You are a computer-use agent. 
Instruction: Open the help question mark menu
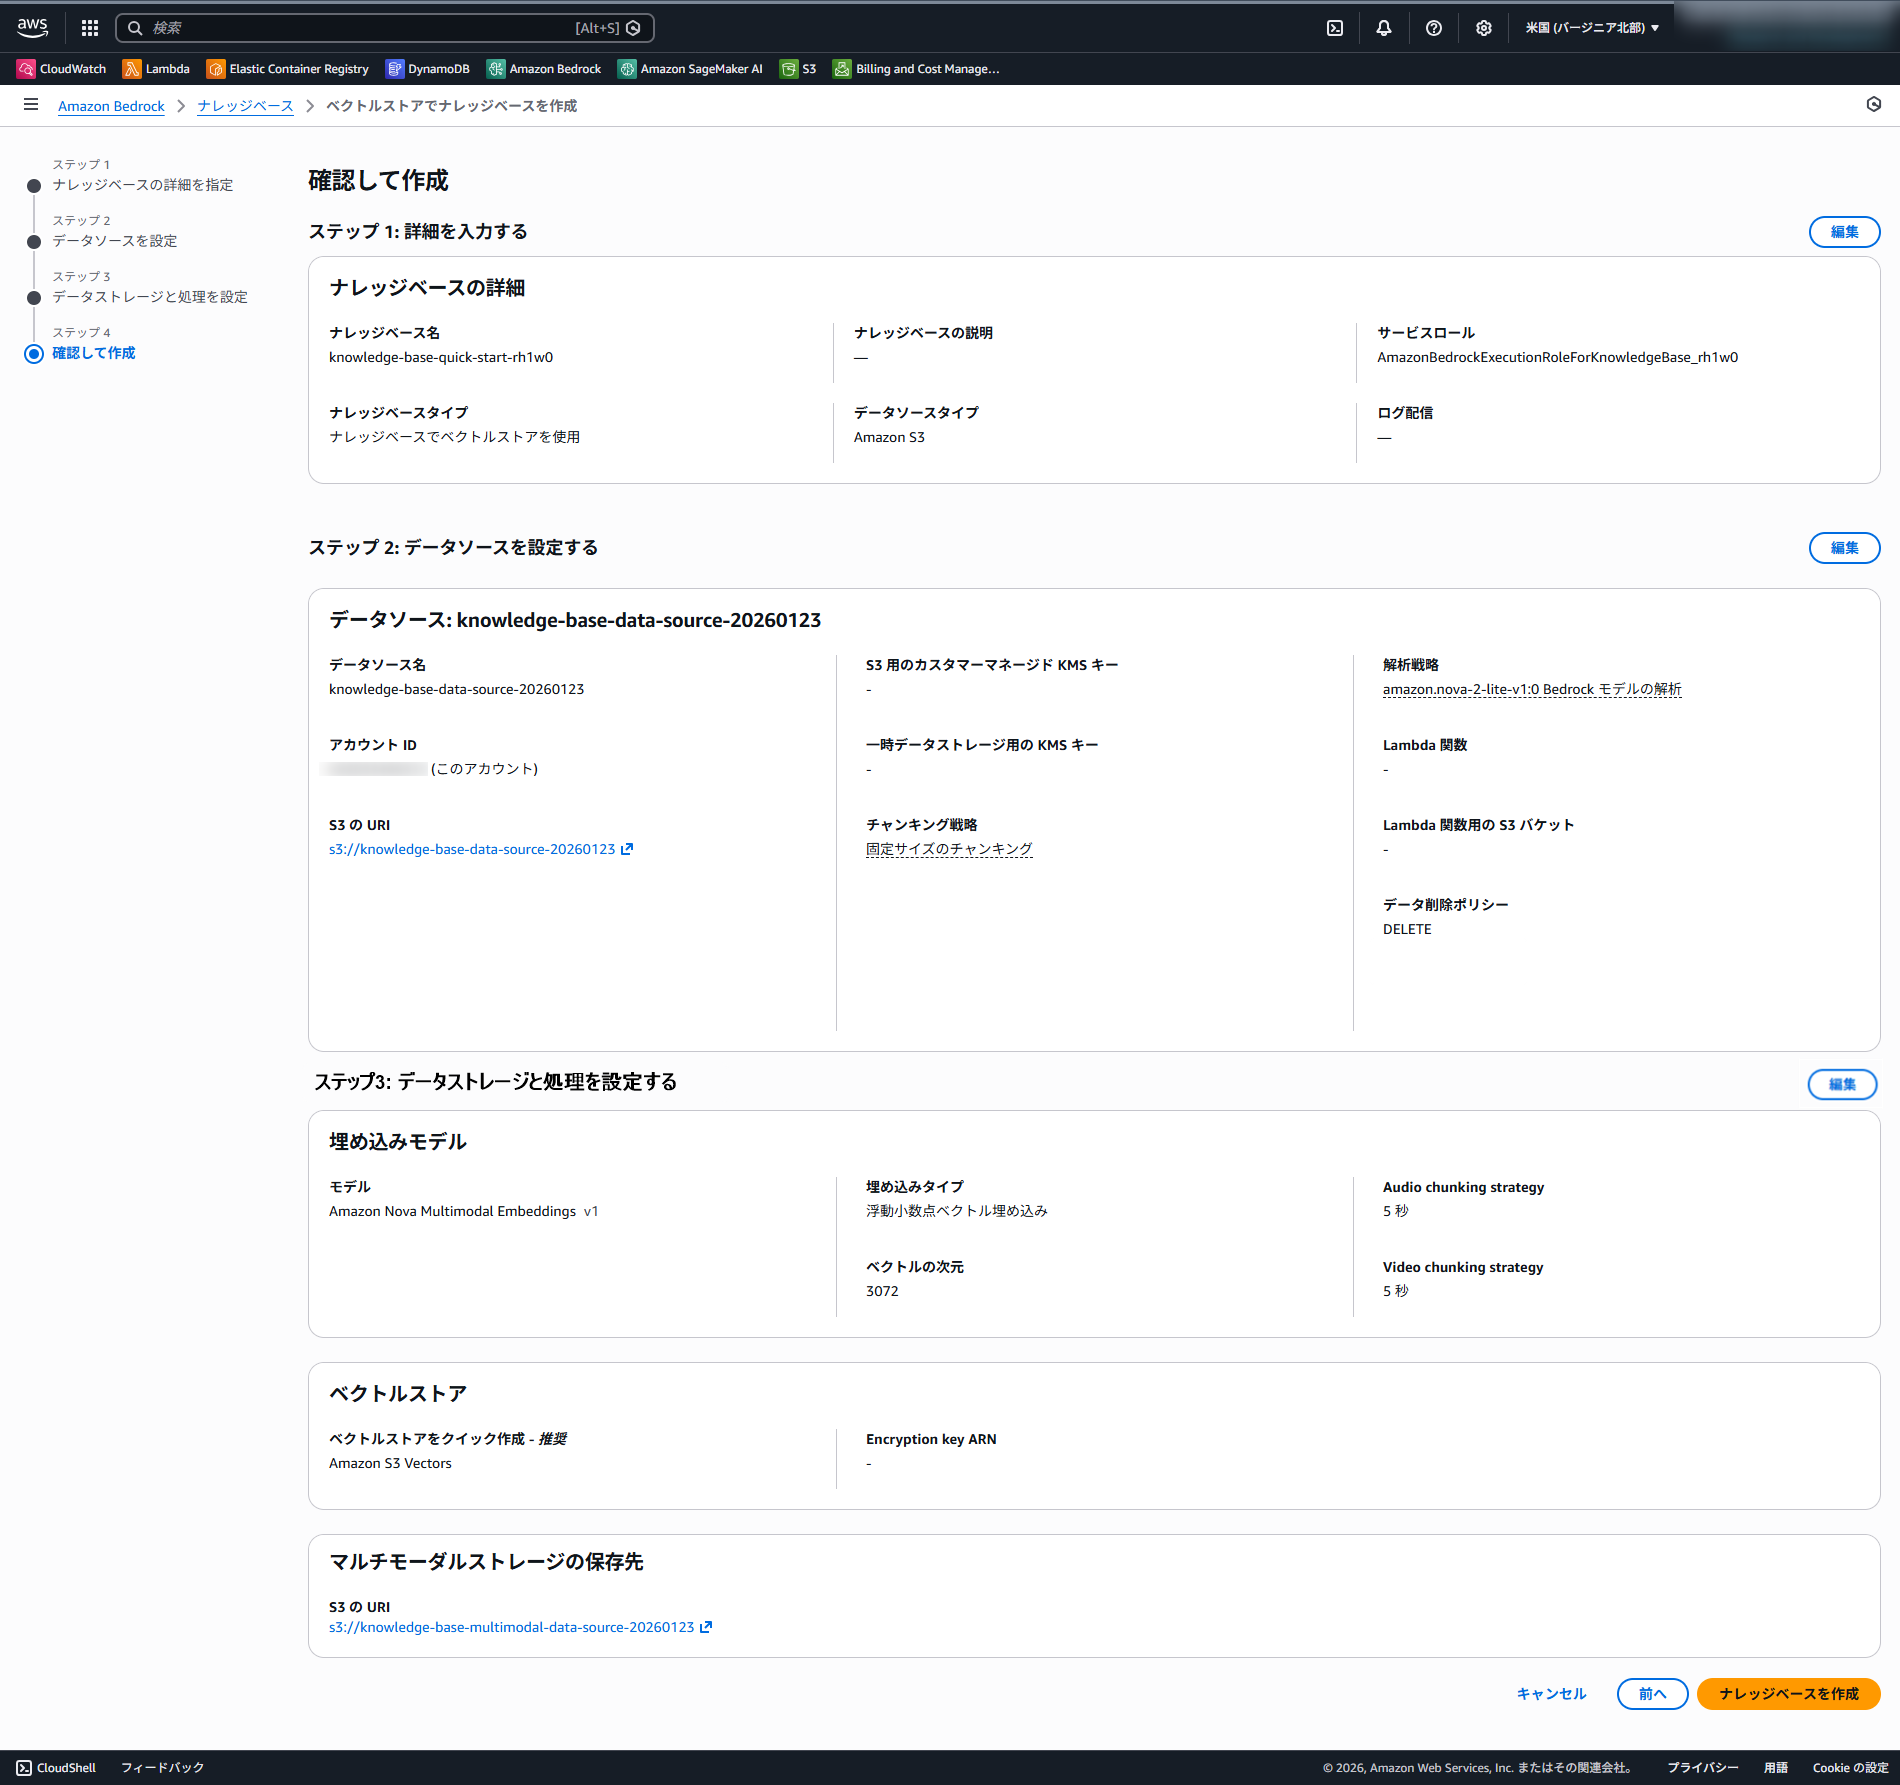(1434, 28)
